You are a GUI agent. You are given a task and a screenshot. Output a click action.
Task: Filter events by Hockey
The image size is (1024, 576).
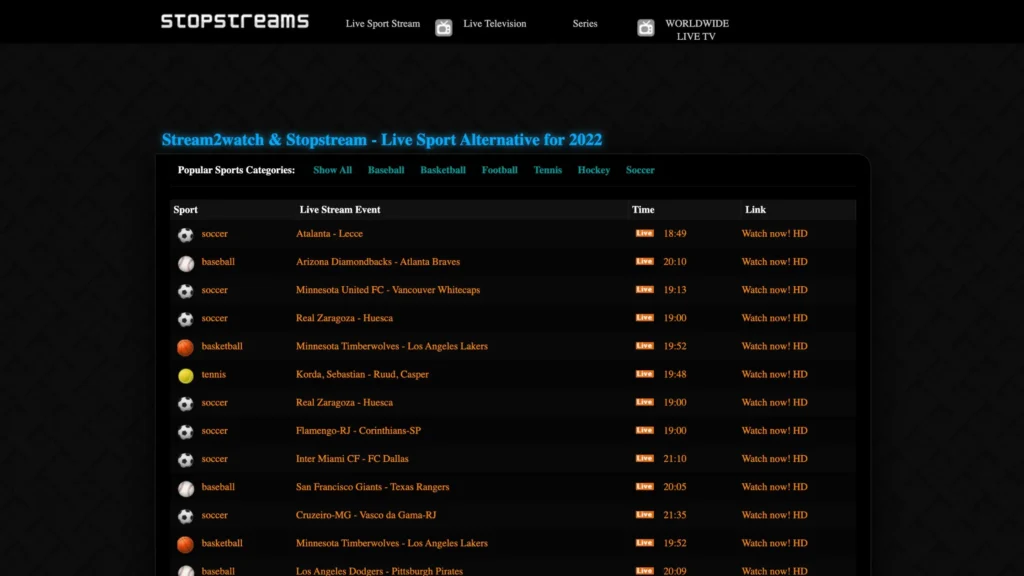593,170
